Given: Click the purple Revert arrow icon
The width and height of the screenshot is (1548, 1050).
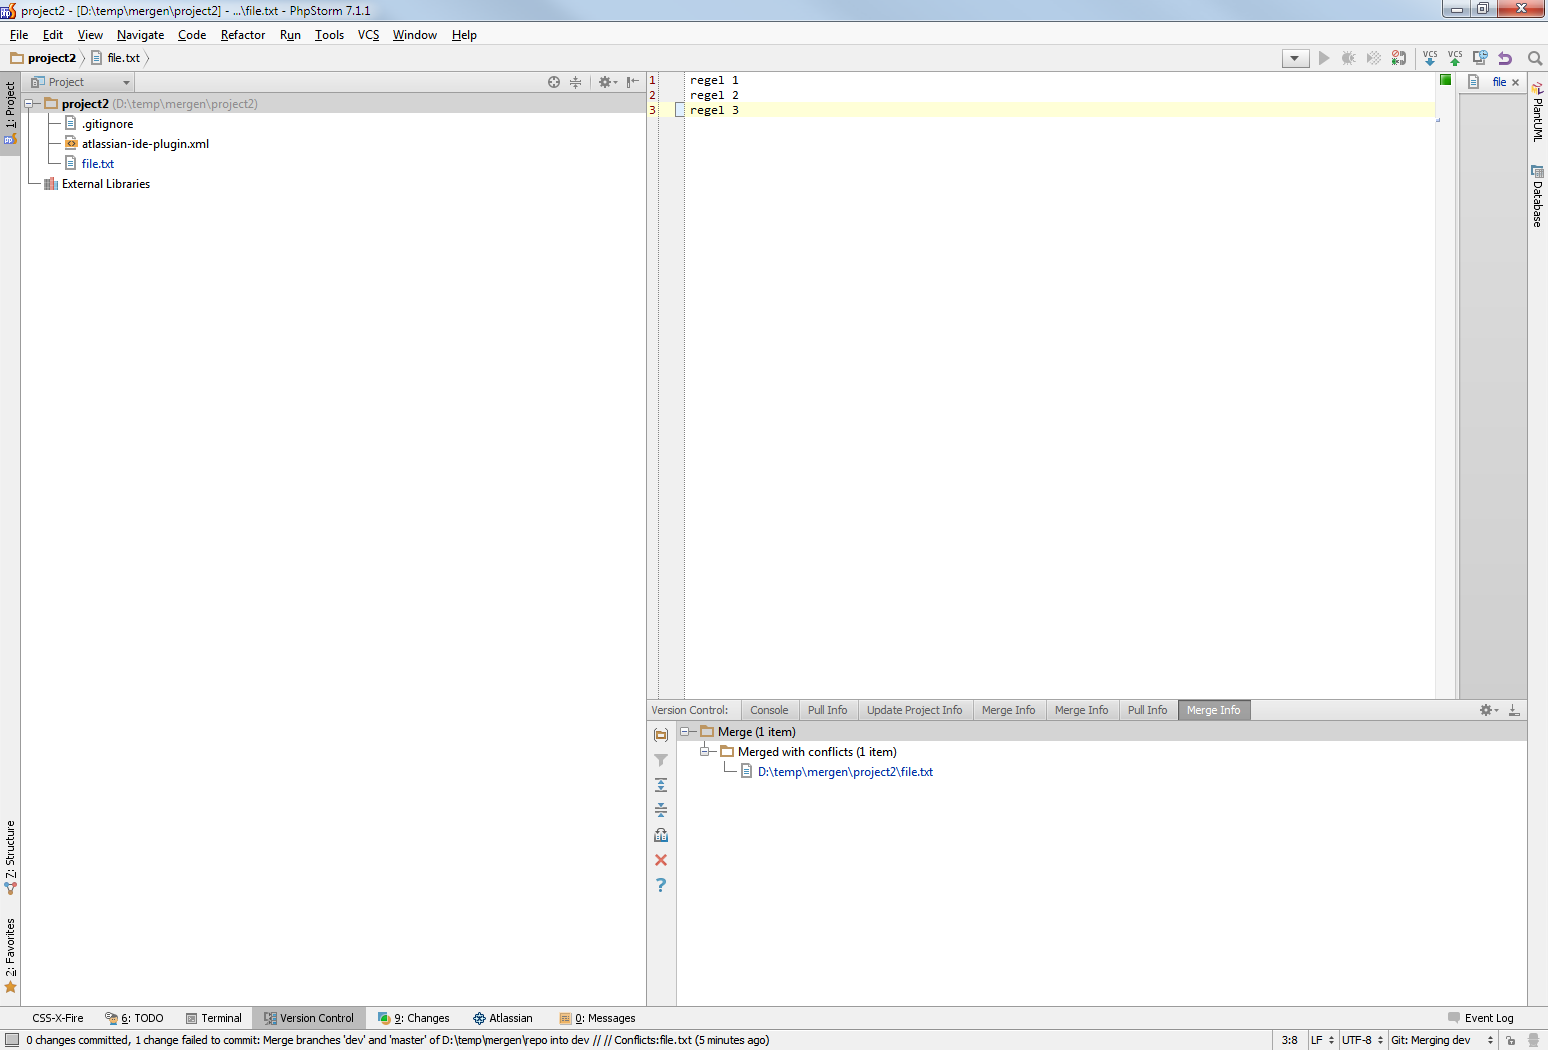Looking at the screenshot, I should coord(1505,58).
